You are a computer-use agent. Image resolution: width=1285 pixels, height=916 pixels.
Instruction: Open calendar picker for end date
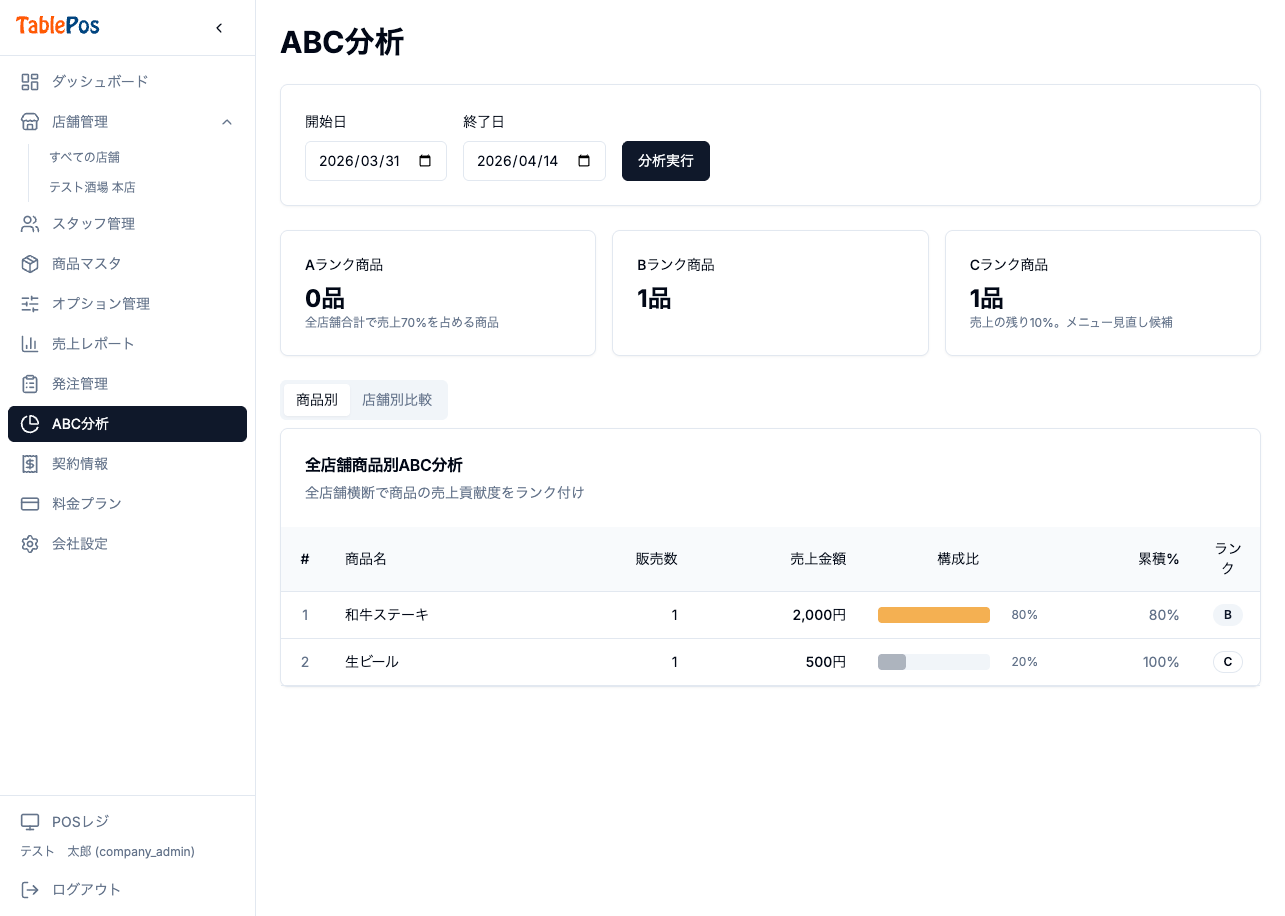584,161
